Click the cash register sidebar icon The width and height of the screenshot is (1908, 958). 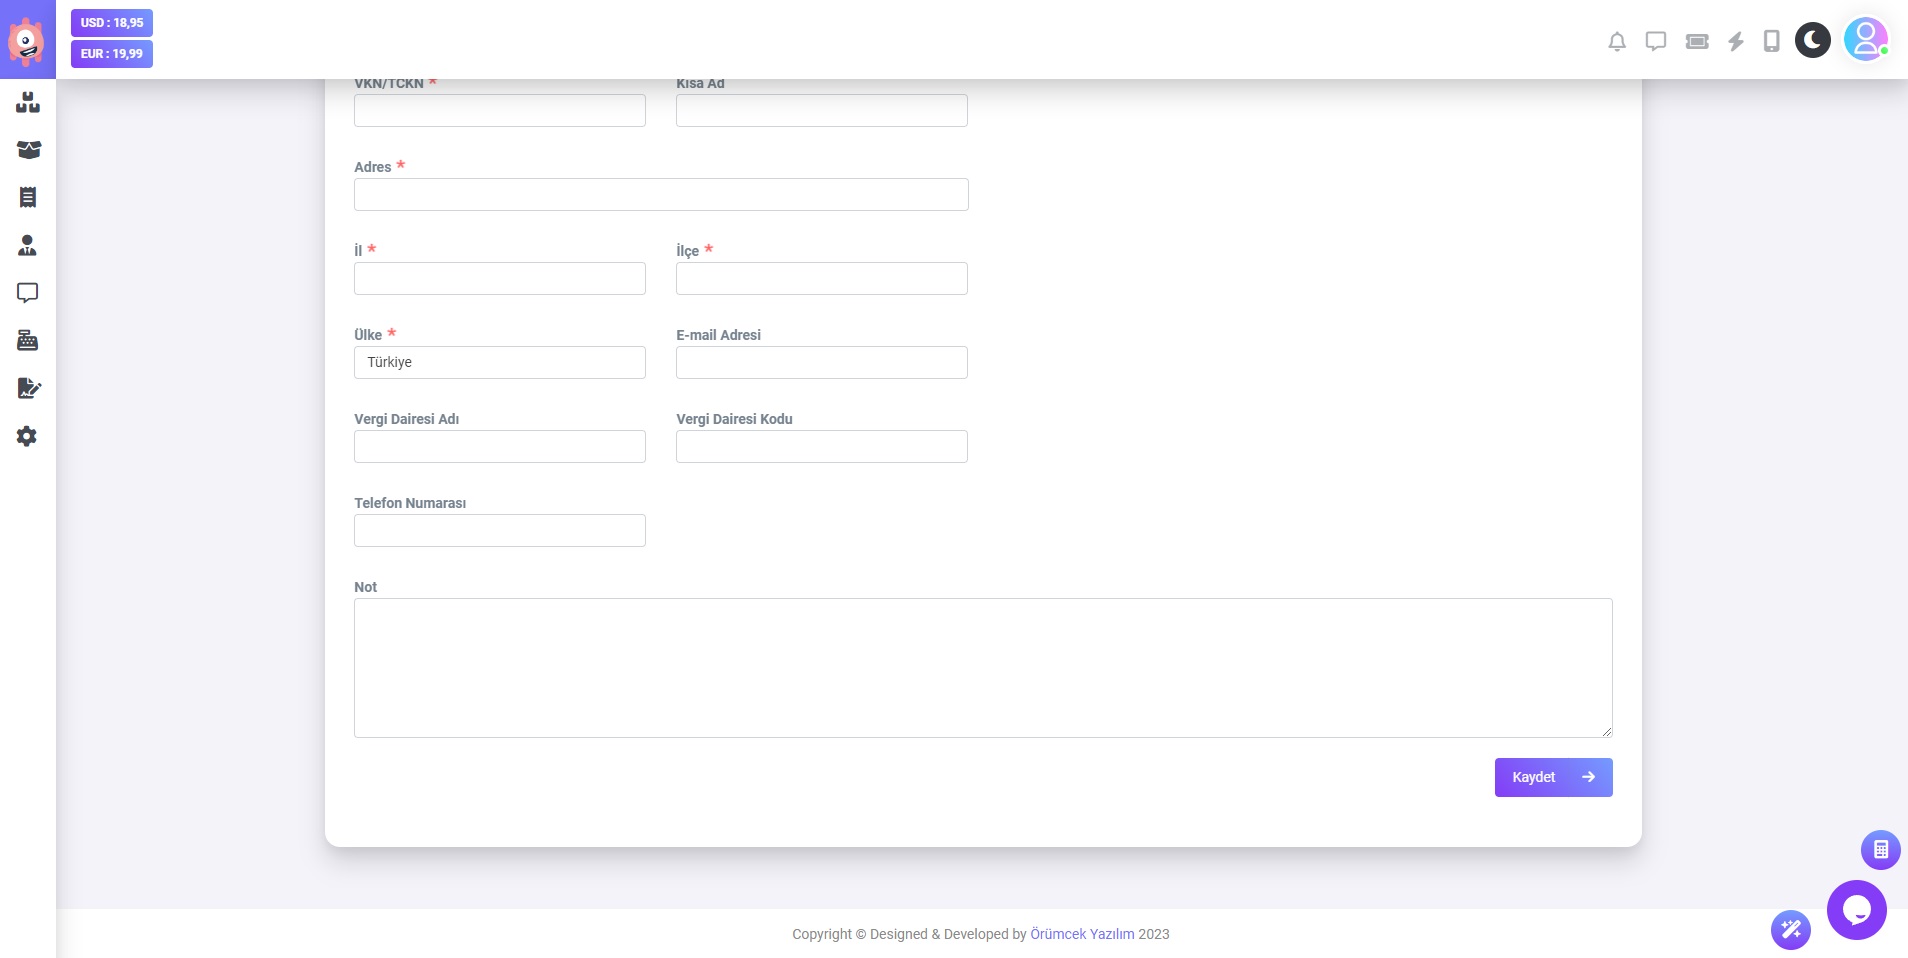[28, 341]
